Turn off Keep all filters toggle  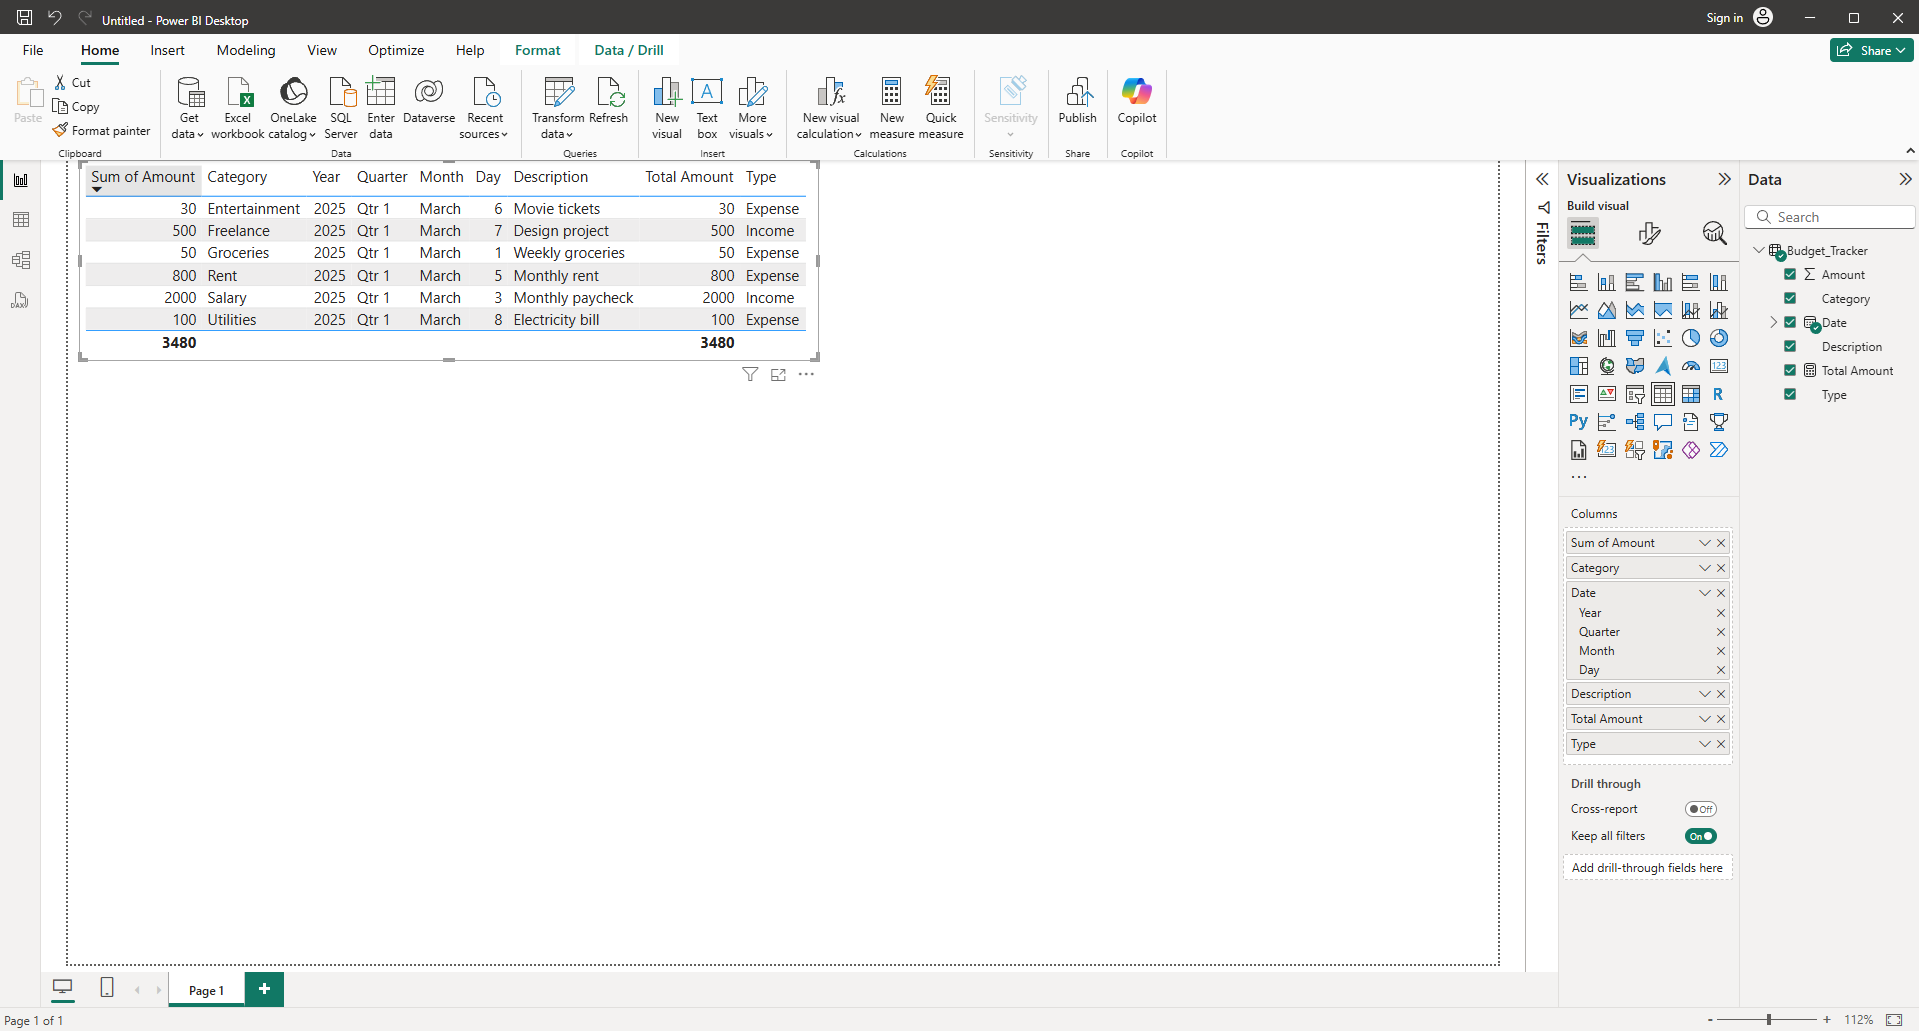pyautogui.click(x=1700, y=836)
